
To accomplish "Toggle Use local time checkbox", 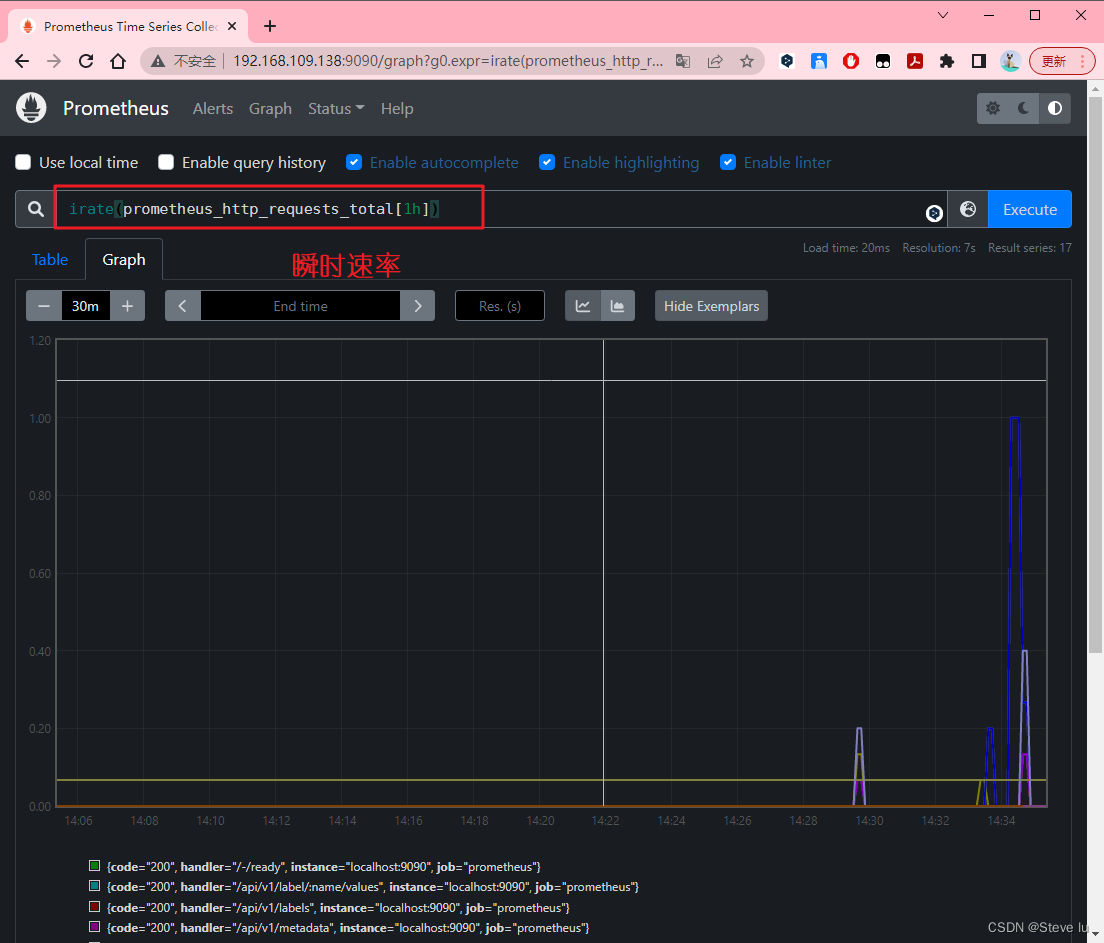I will [x=23, y=163].
